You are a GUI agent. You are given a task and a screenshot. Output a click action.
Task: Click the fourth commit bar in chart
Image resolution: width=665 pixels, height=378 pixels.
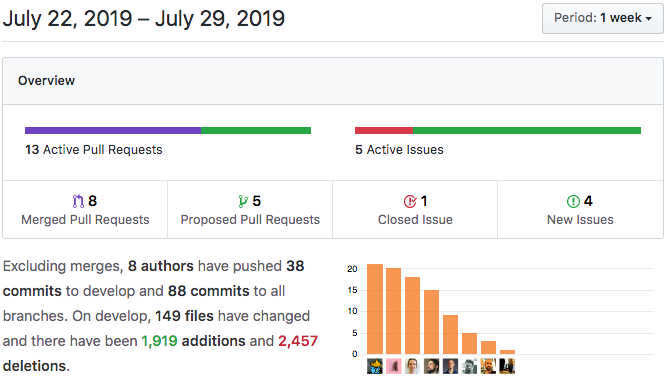432,322
